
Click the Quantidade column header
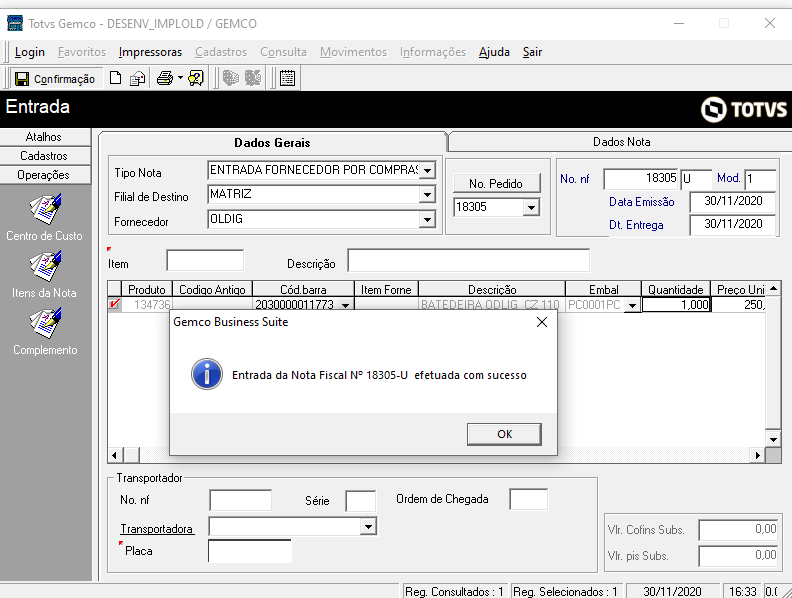click(x=675, y=289)
